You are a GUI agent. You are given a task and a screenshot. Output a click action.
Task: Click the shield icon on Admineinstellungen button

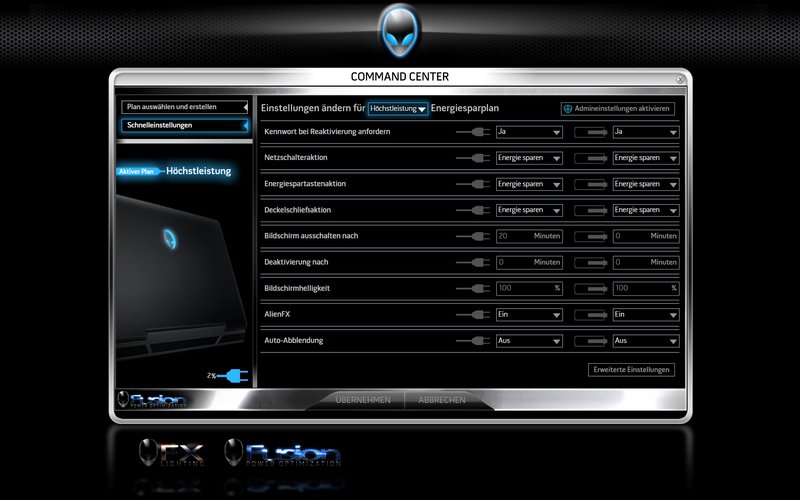568,109
